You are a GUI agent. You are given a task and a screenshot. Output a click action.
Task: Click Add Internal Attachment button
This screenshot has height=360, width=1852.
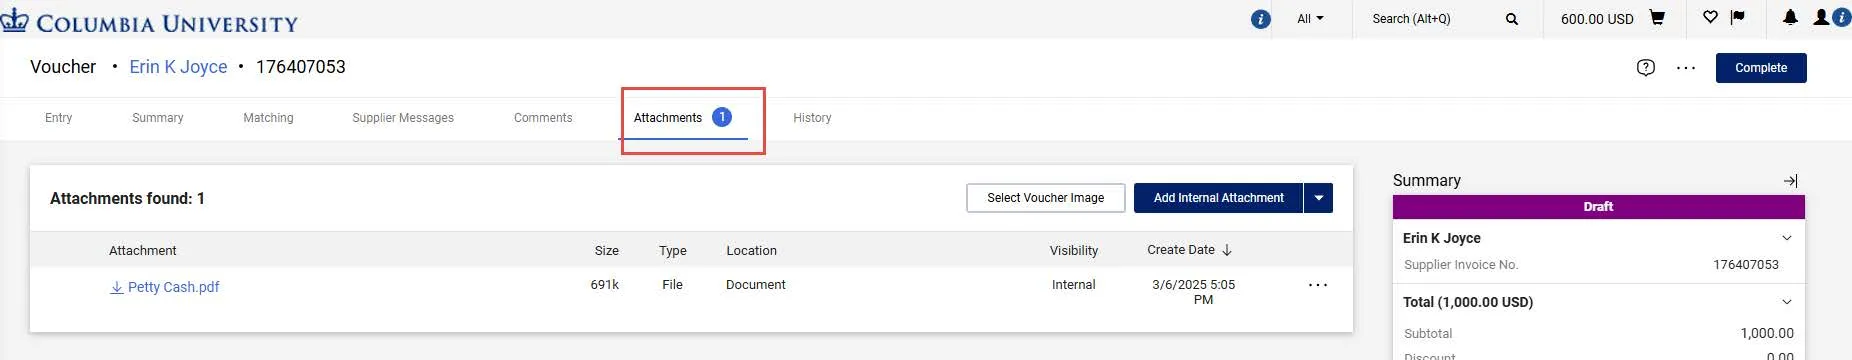pos(1218,198)
